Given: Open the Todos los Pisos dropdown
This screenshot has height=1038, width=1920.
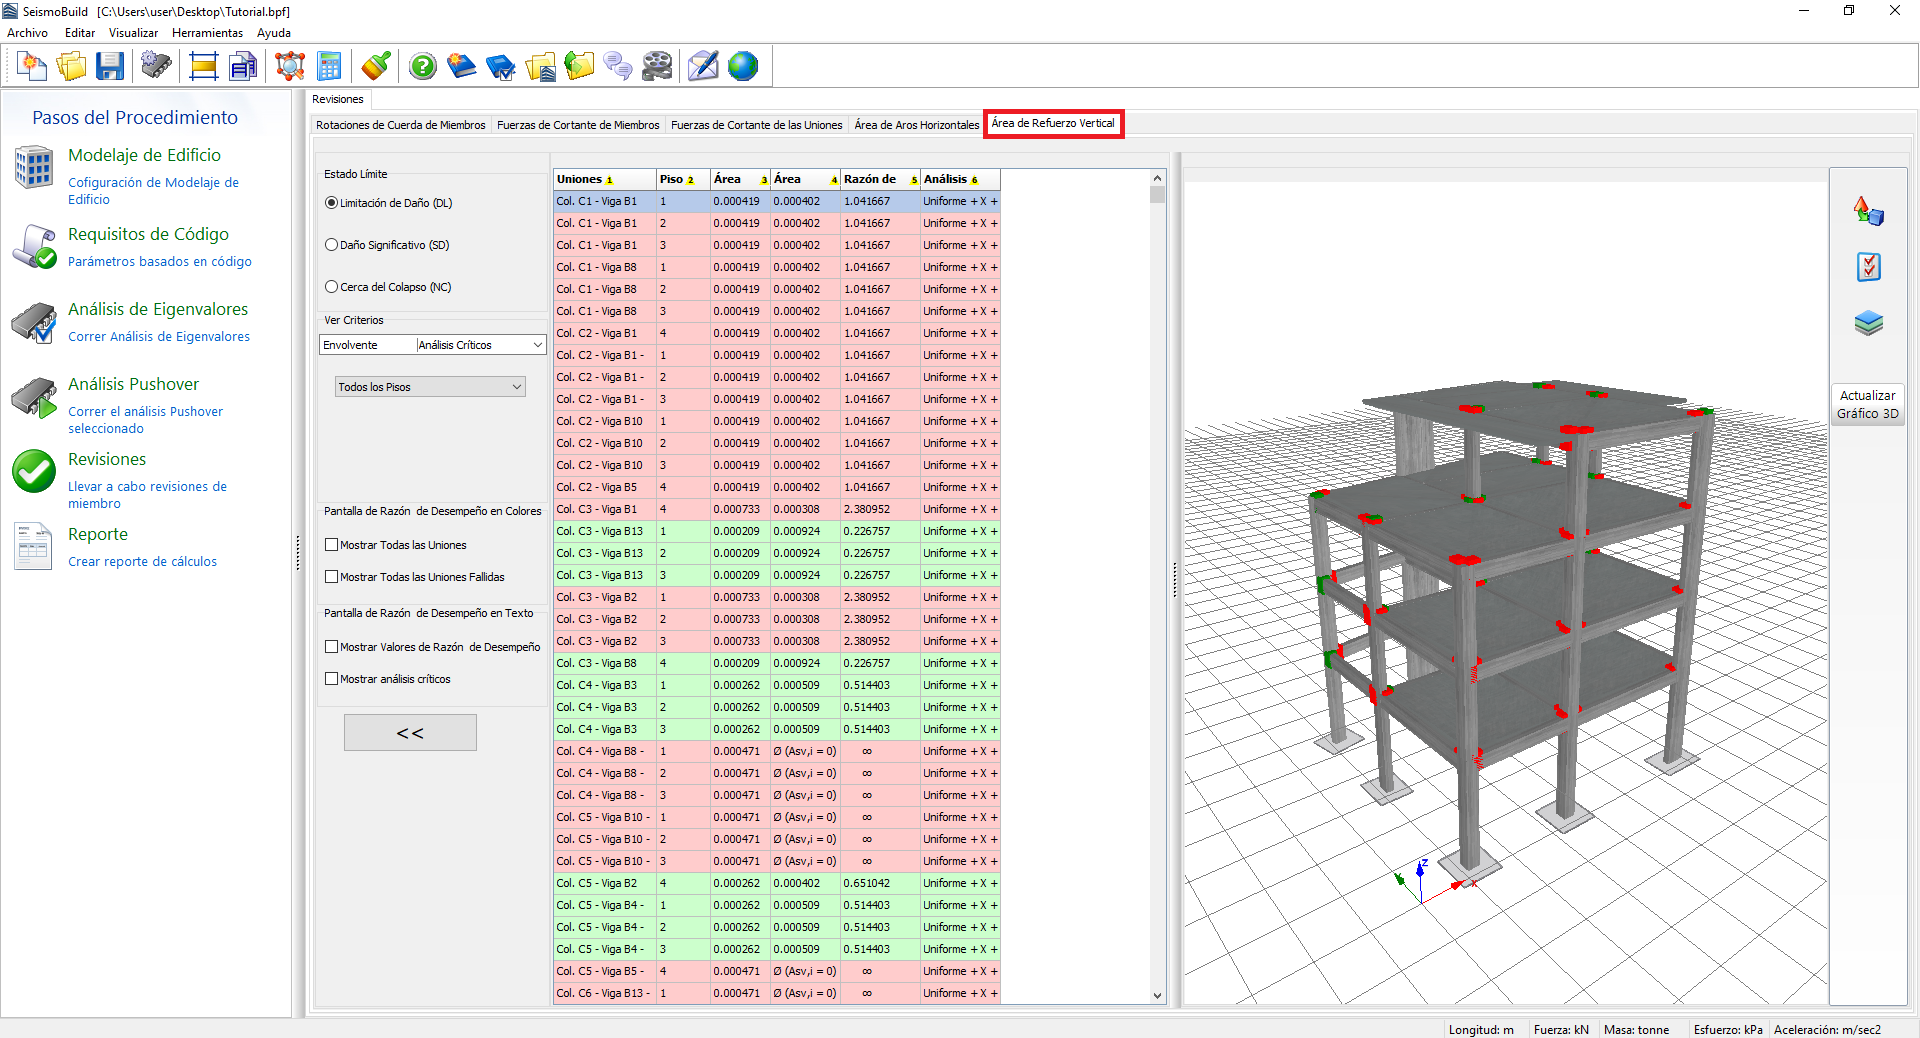Looking at the screenshot, I should pos(430,387).
